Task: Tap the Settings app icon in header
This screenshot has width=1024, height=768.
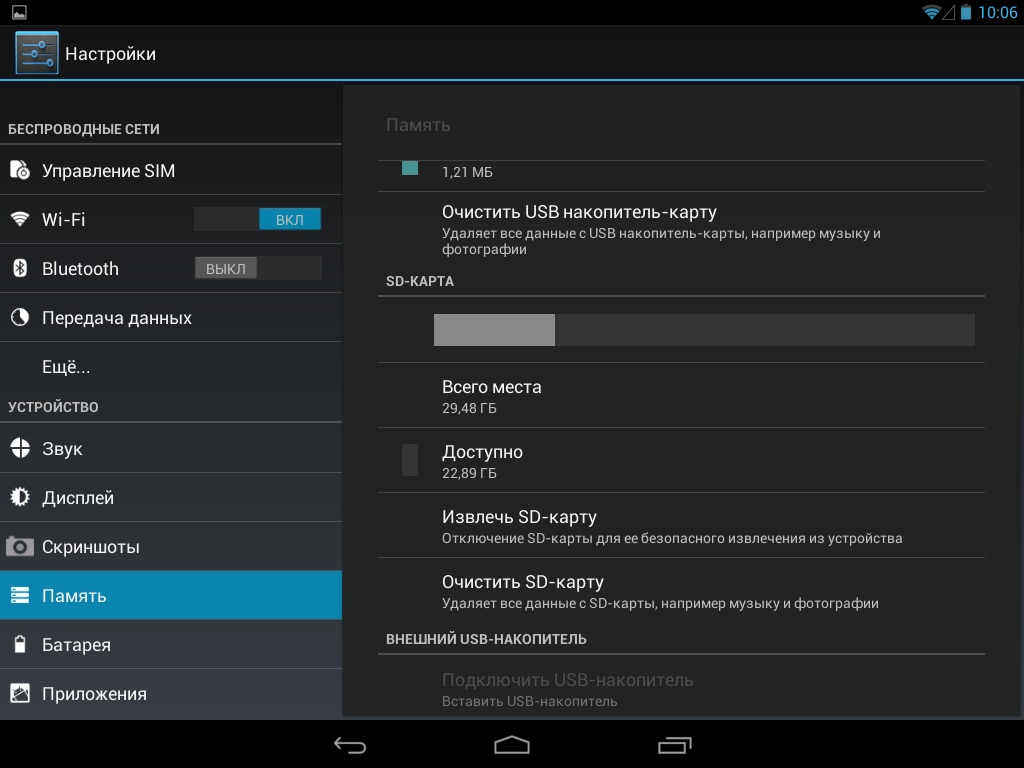Action: click(37, 53)
